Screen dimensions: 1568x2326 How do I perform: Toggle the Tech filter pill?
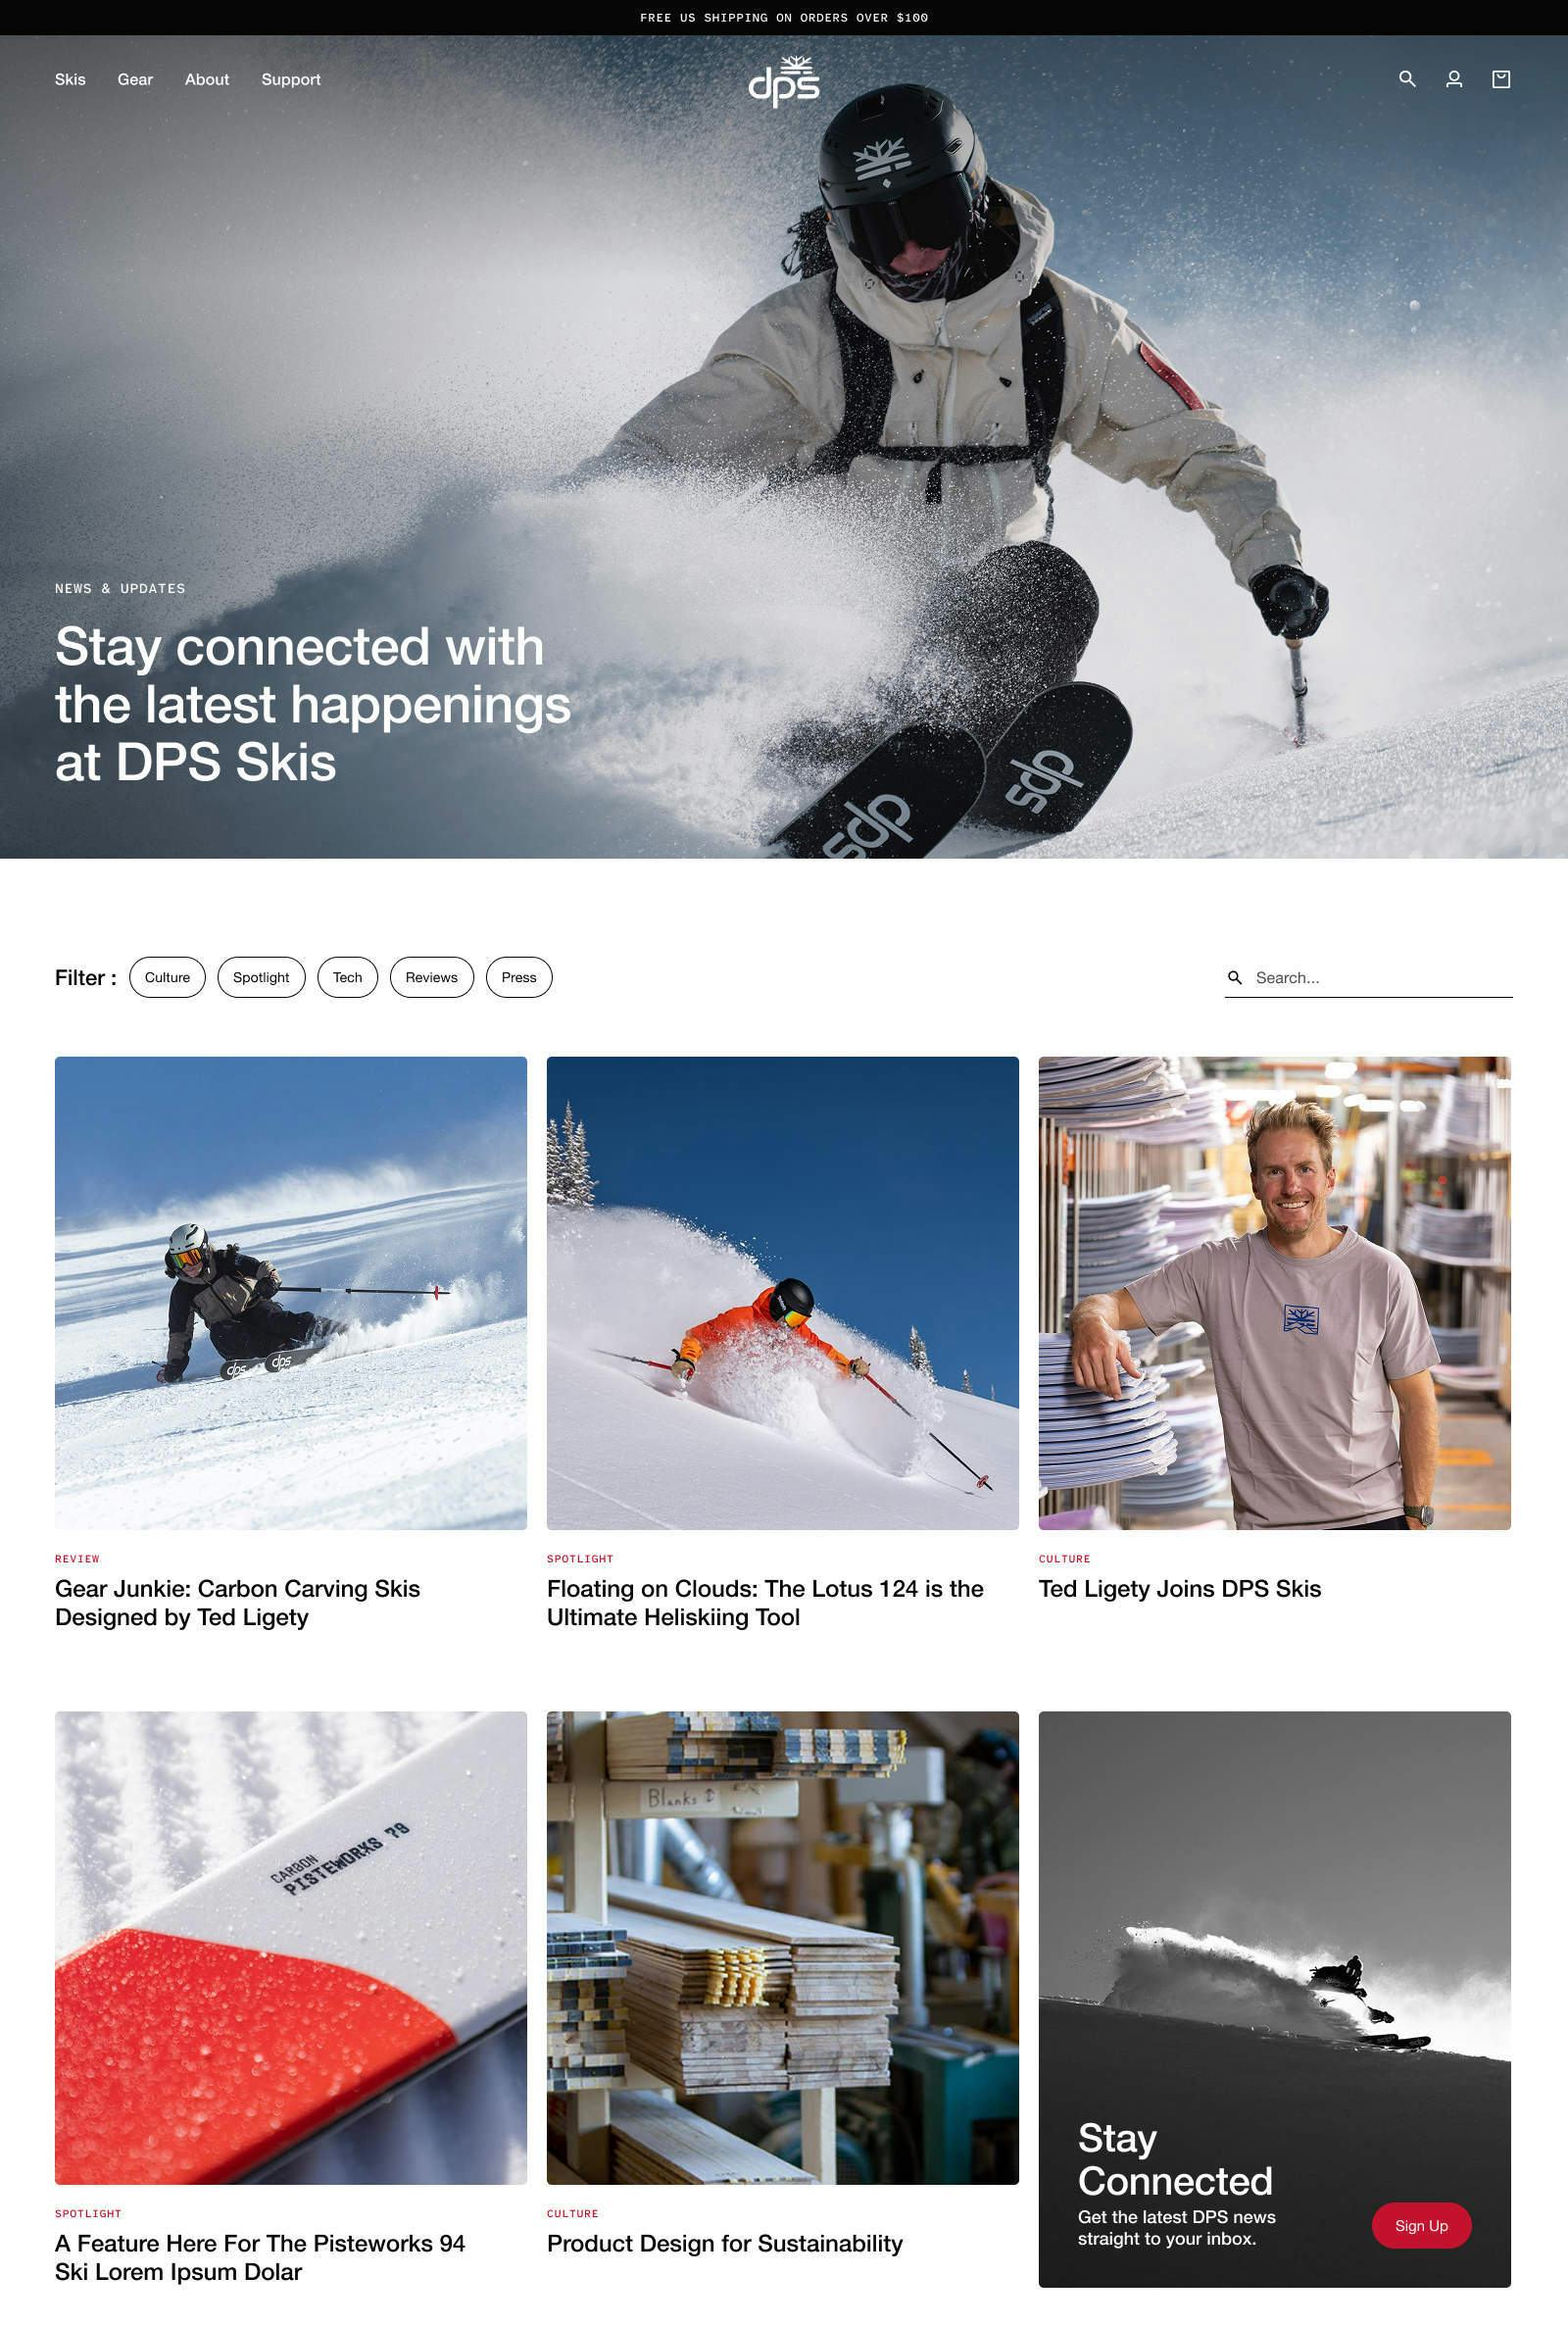347,977
